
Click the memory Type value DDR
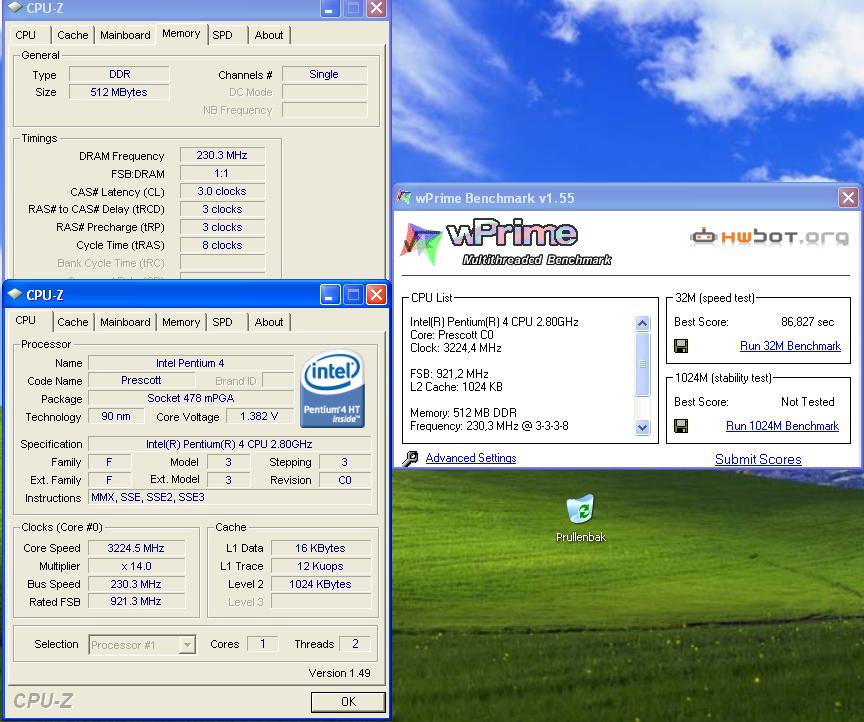[x=119, y=74]
